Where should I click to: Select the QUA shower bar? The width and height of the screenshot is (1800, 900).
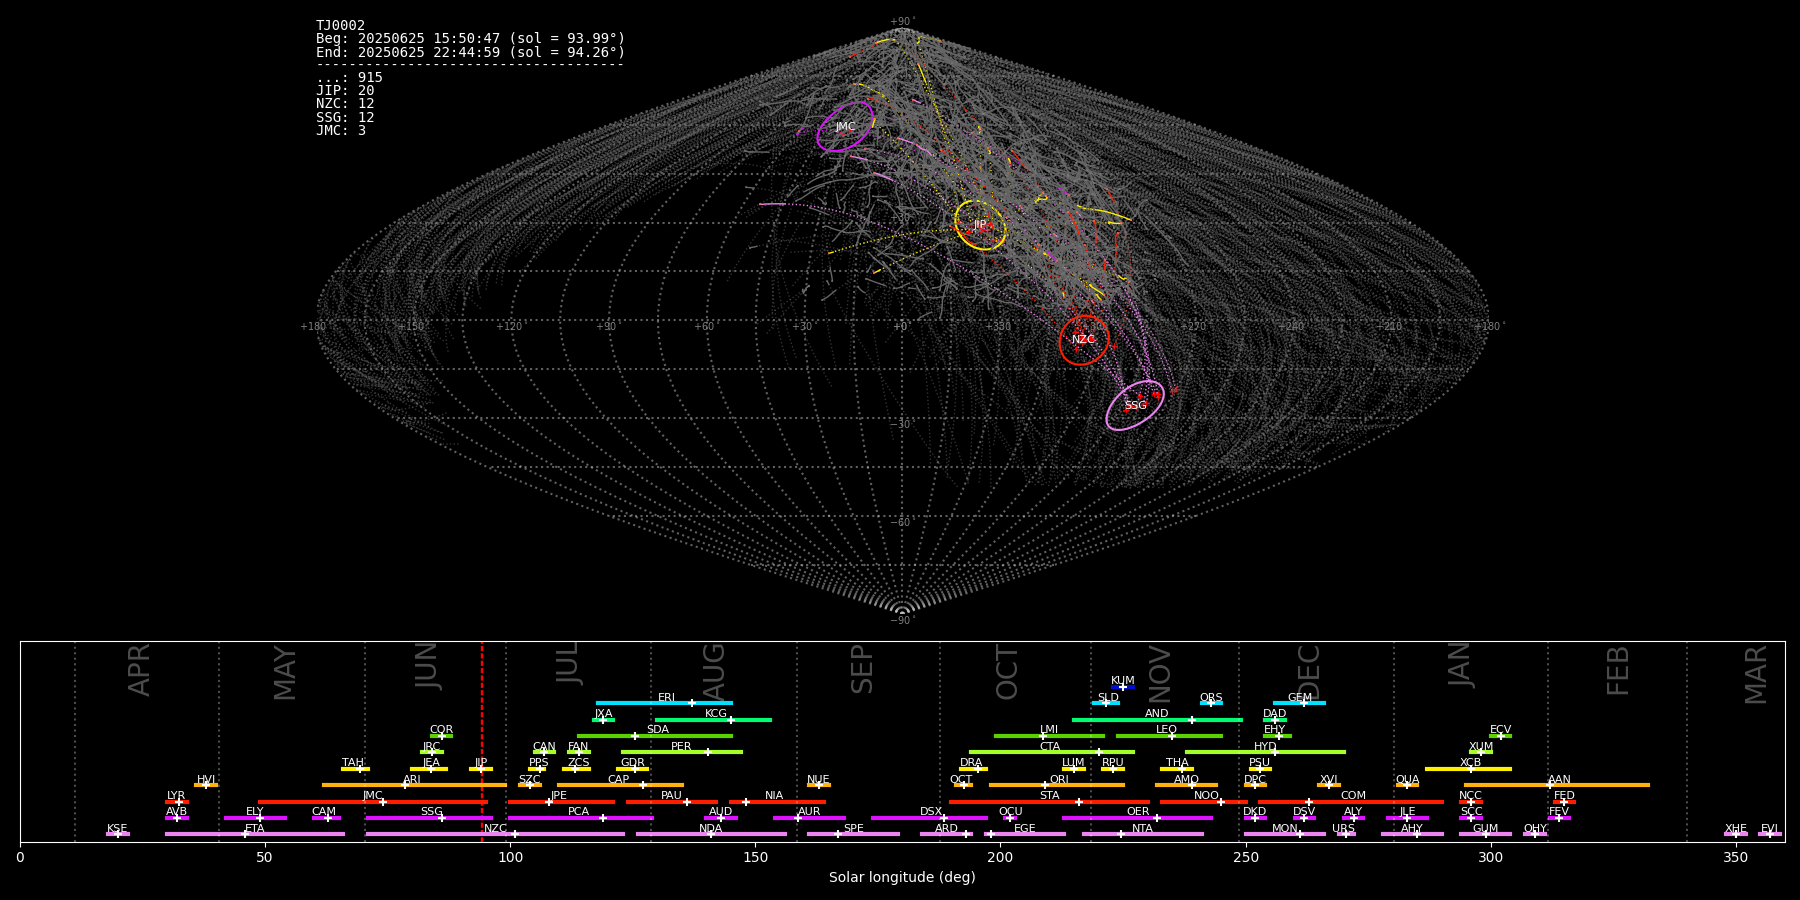coord(1407,785)
